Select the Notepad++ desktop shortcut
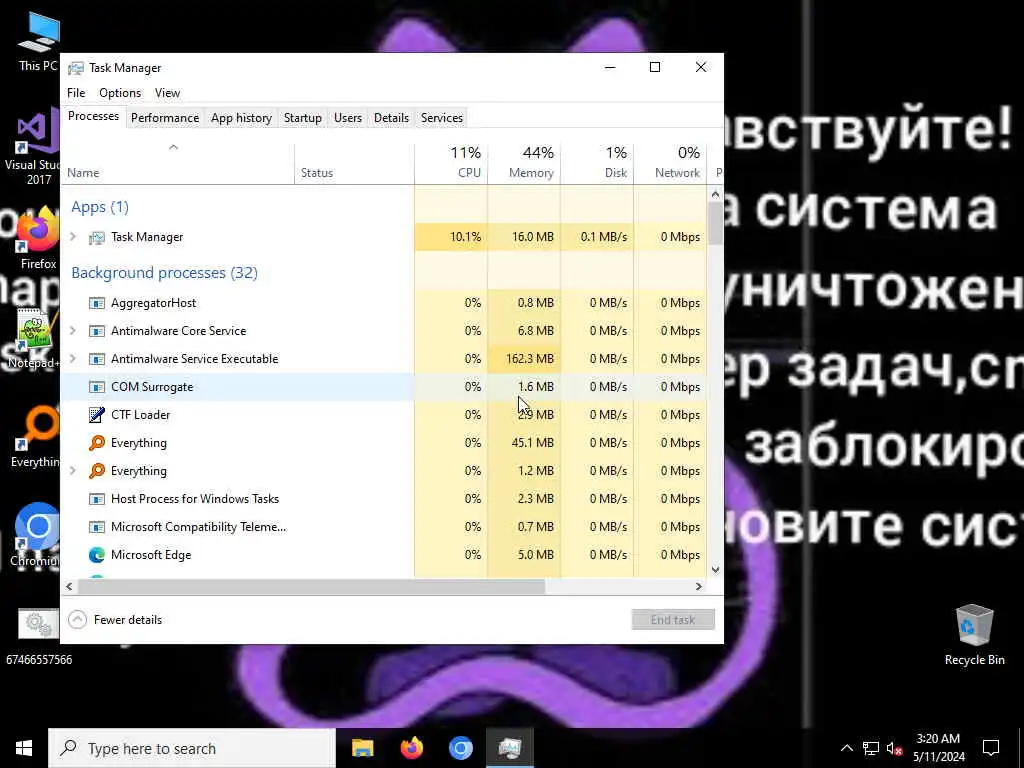Screen dimensions: 1024x768 [x=34, y=340]
